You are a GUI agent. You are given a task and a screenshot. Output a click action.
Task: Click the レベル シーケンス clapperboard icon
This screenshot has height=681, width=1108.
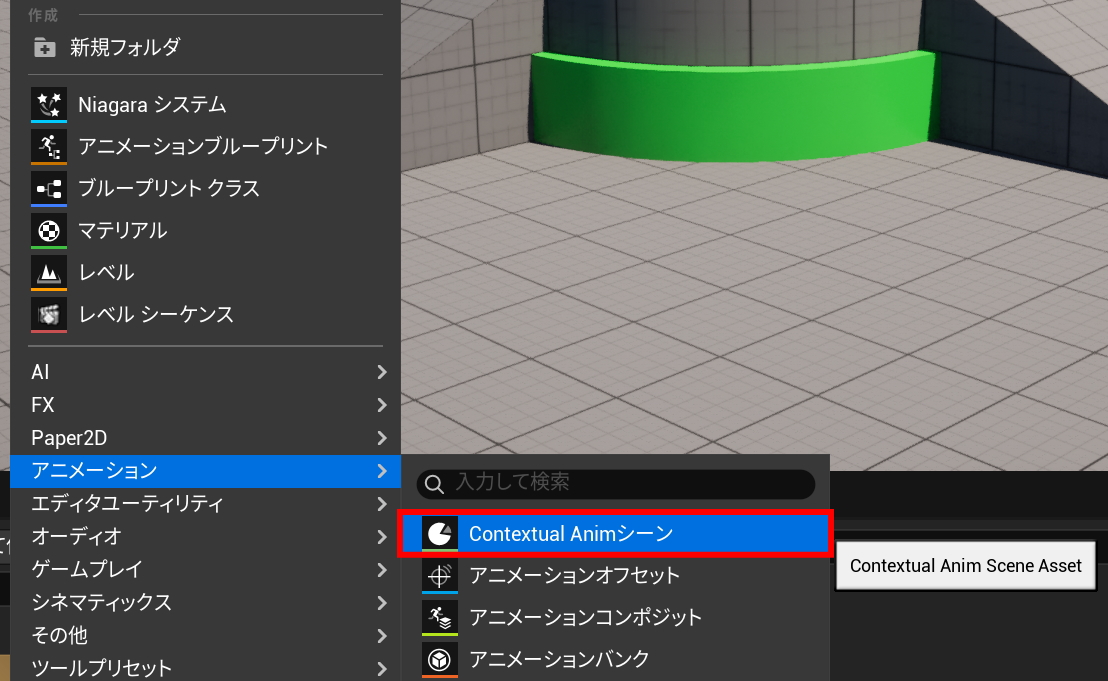coord(49,315)
